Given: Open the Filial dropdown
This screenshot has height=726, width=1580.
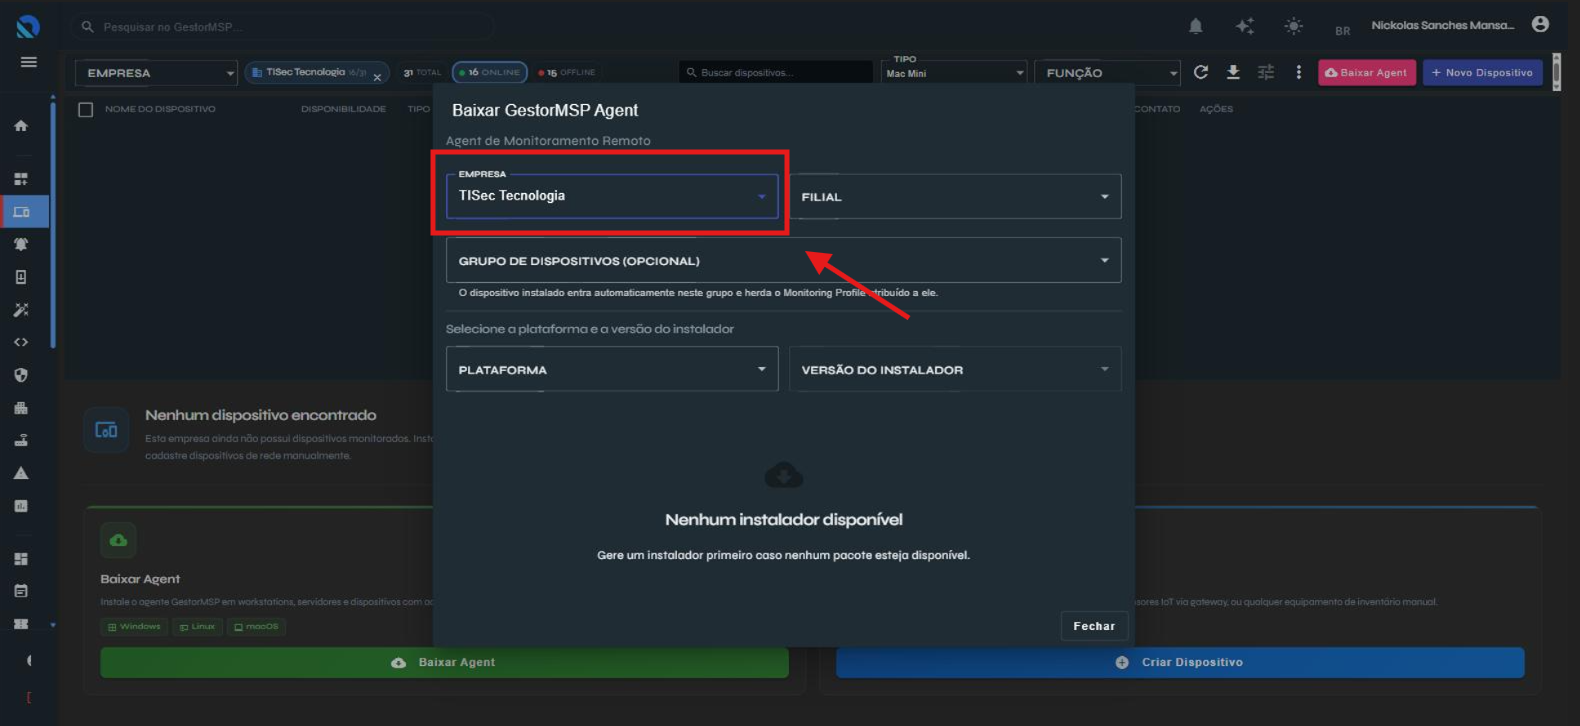Looking at the screenshot, I should (955, 197).
